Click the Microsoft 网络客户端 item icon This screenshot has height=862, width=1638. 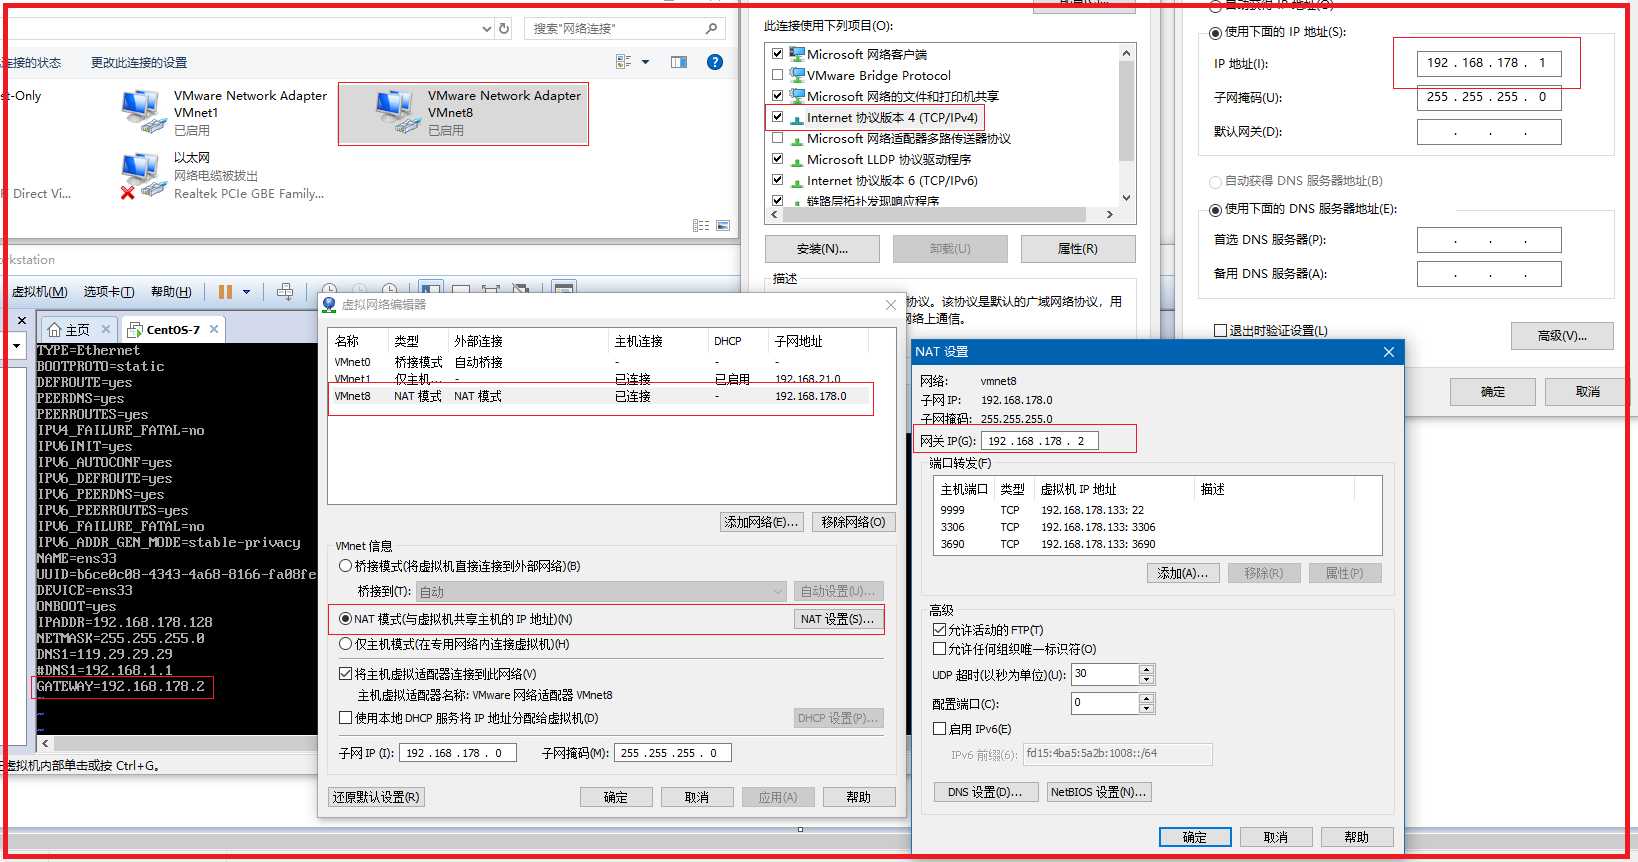tap(797, 54)
